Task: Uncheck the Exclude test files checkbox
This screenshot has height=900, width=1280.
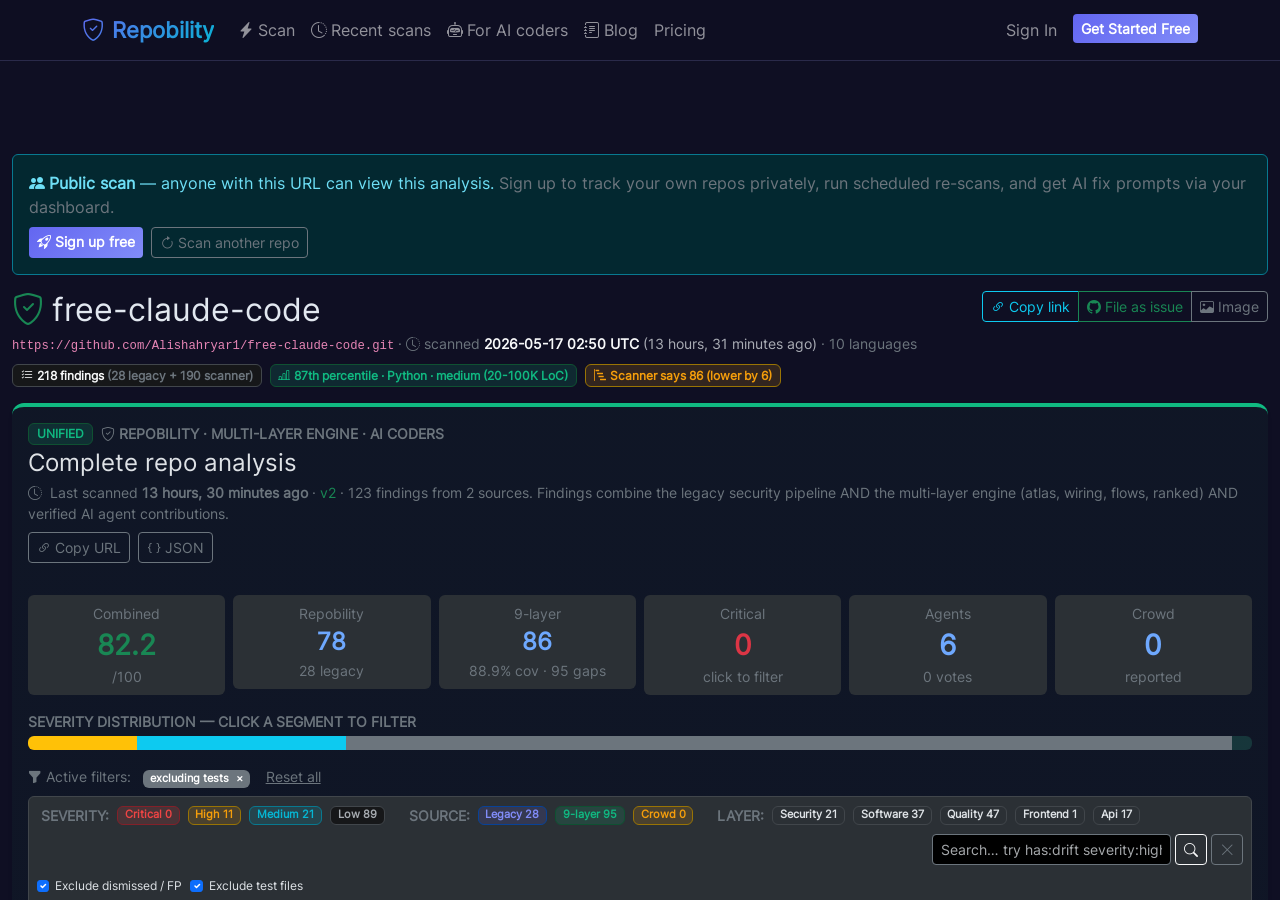Action: (196, 886)
